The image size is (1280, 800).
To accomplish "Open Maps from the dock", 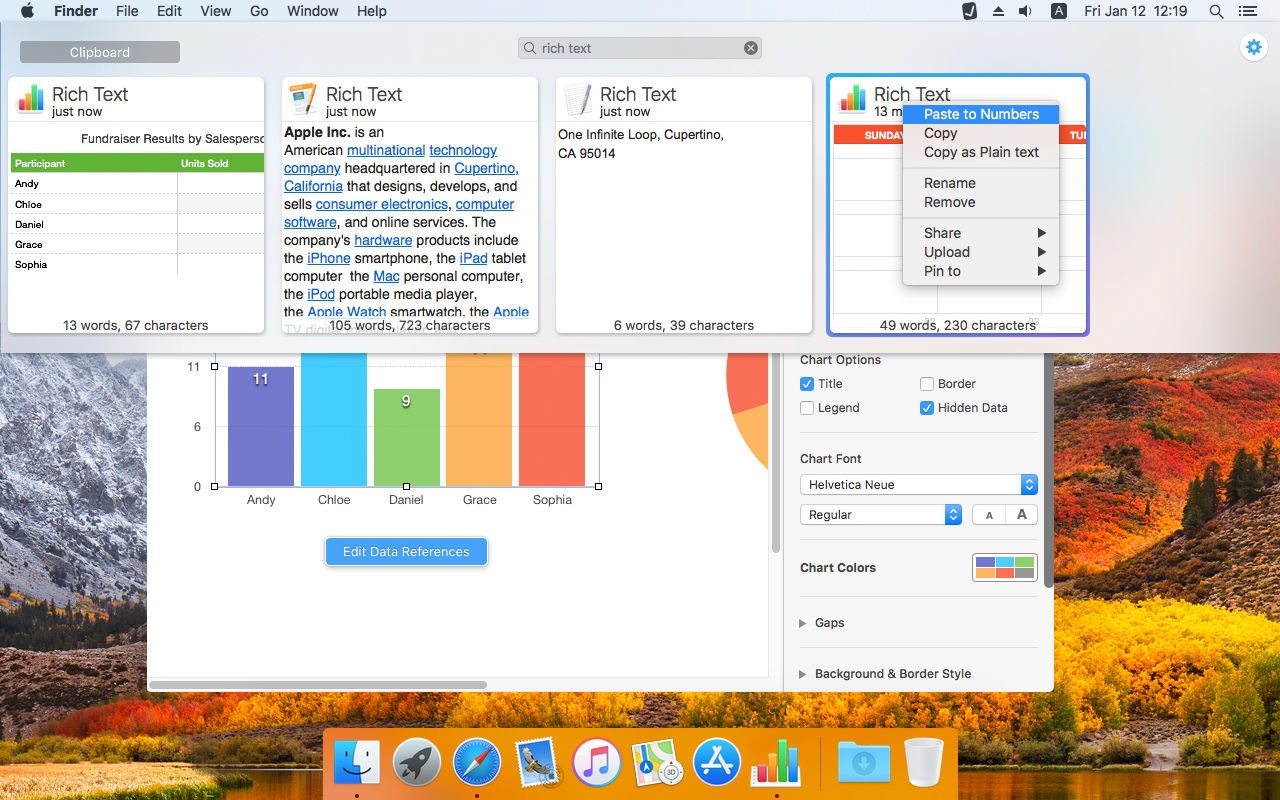I will coord(657,762).
